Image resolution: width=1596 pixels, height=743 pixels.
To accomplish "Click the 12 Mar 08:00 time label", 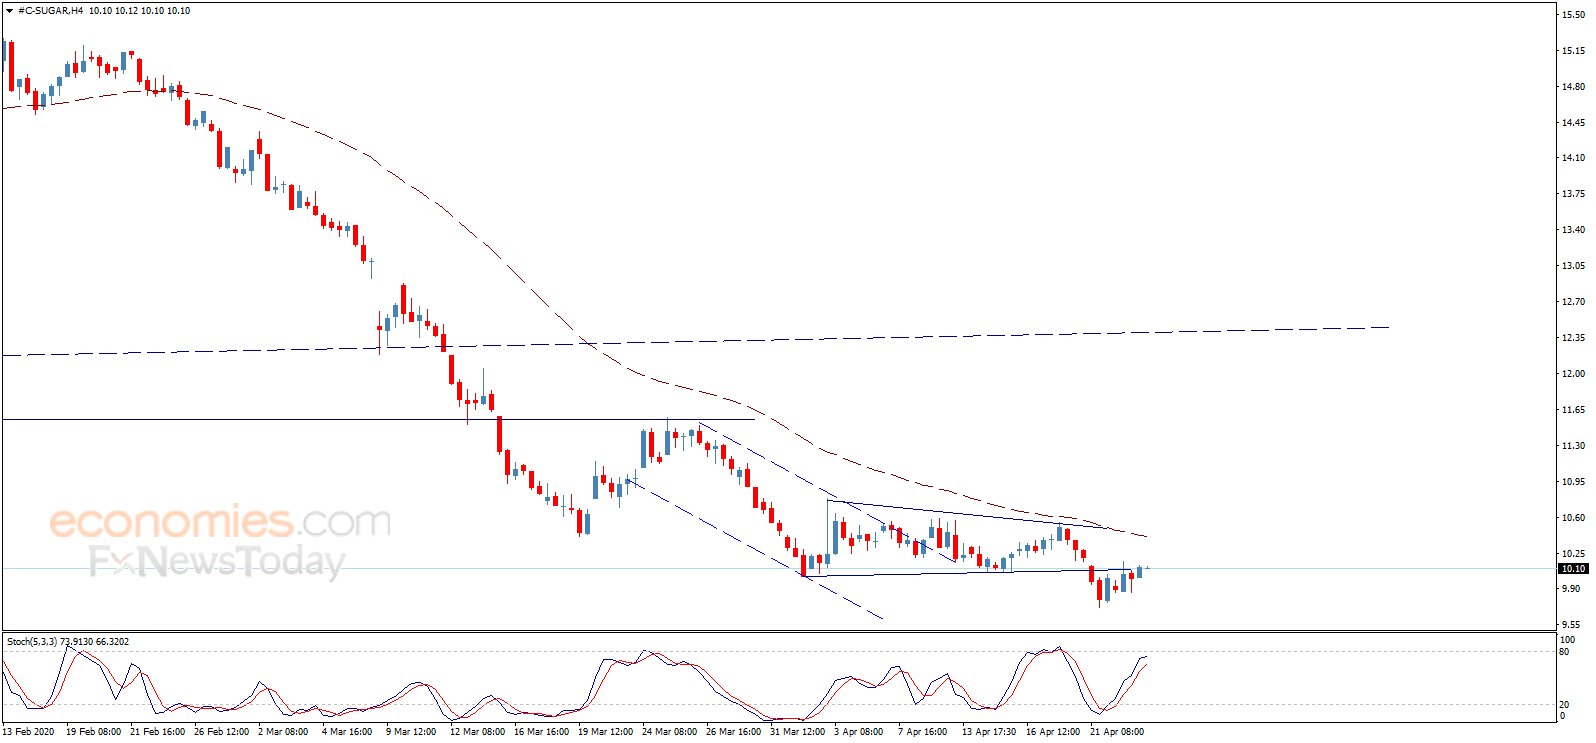I will tap(477, 732).
